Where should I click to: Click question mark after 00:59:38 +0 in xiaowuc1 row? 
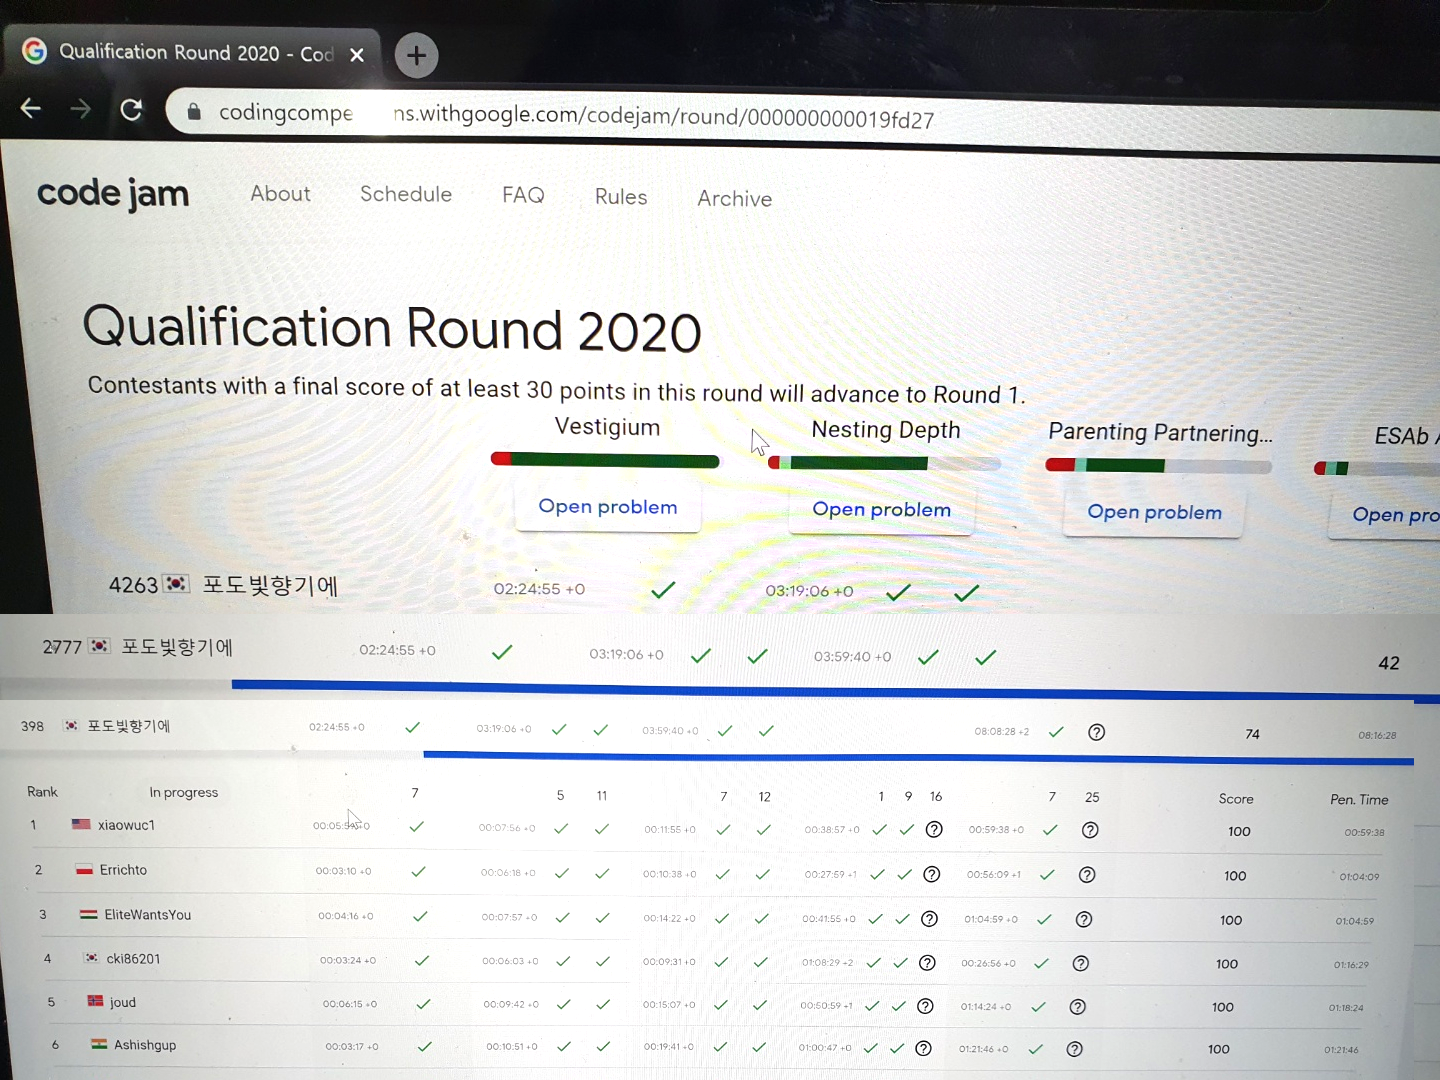(1090, 830)
